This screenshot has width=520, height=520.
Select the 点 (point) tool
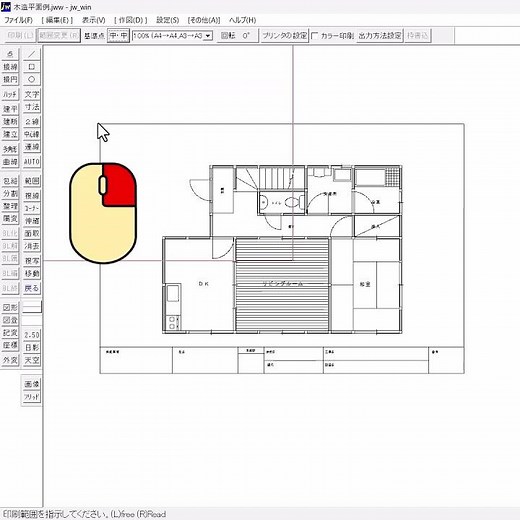[10, 54]
